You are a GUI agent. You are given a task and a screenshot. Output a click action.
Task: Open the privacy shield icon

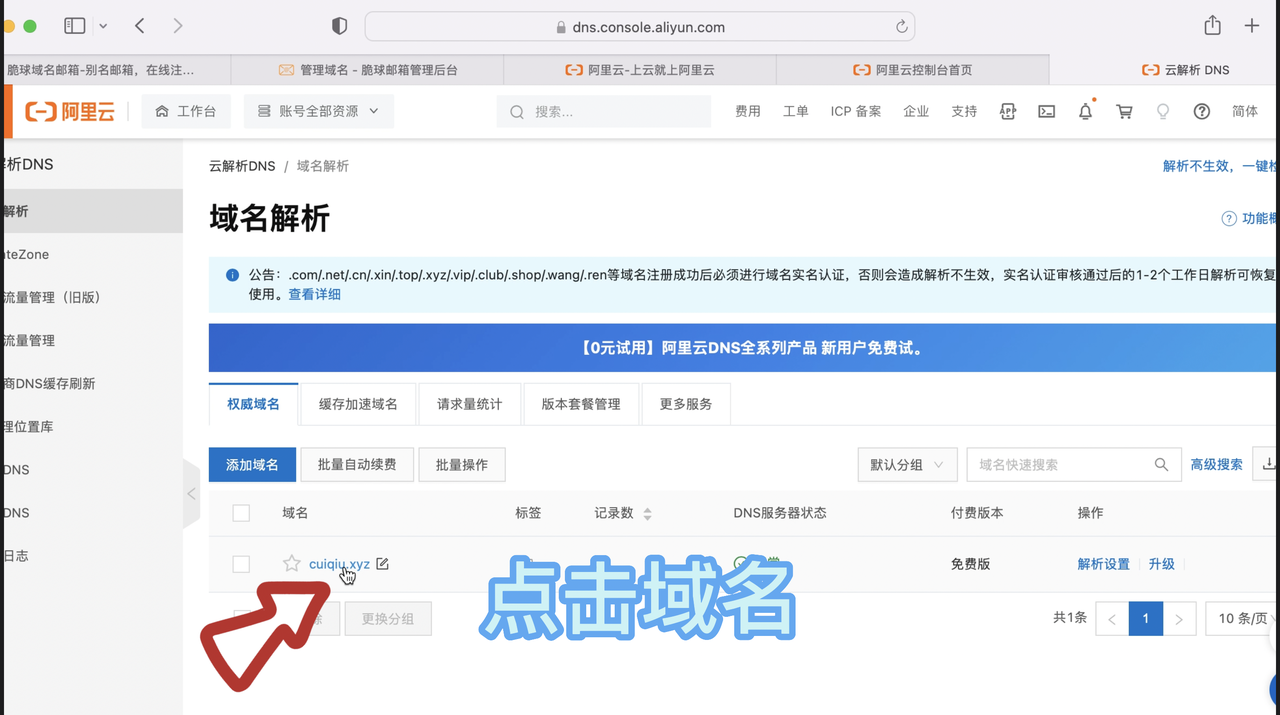click(339, 27)
